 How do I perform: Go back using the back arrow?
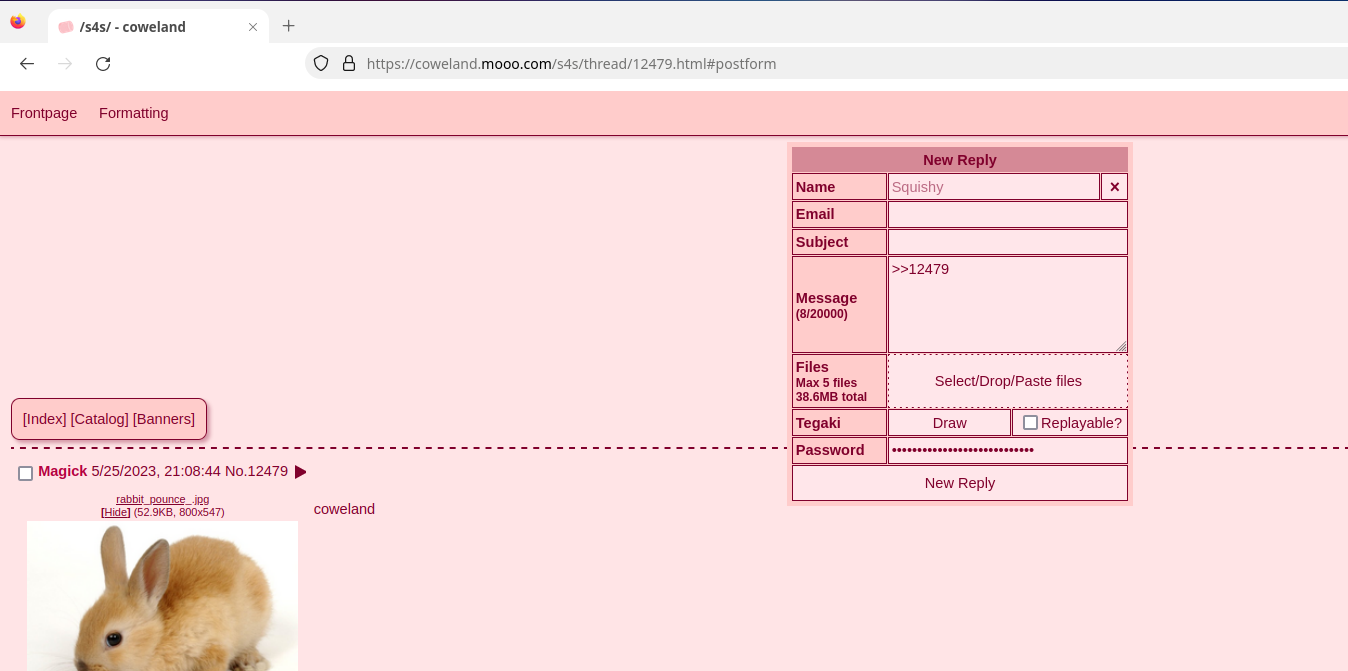[27, 64]
